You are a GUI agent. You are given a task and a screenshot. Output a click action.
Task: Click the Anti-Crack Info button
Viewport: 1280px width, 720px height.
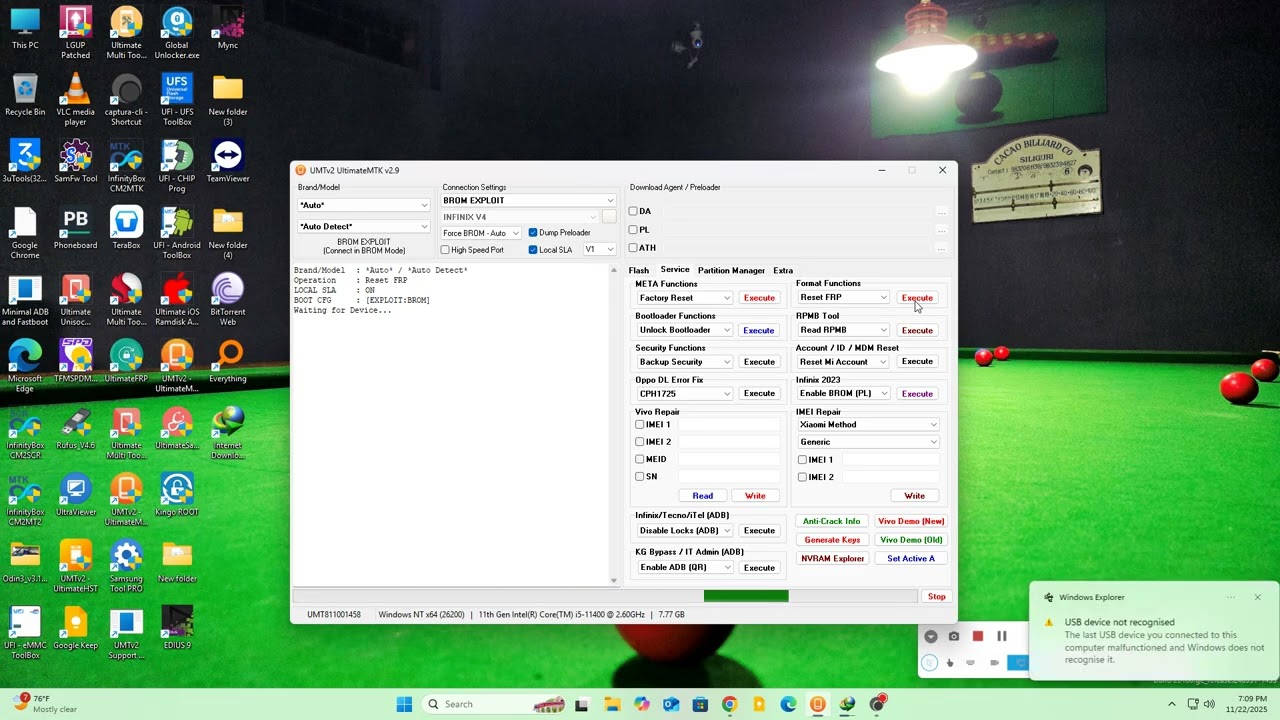coord(831,521)
